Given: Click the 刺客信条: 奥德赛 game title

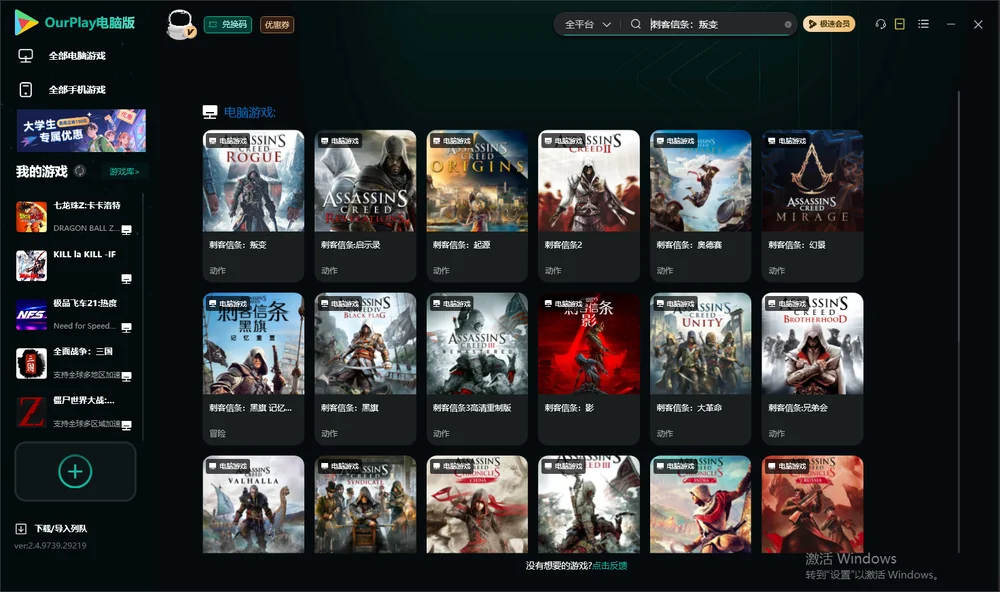Looking at the screenshot, I should 689,245.
